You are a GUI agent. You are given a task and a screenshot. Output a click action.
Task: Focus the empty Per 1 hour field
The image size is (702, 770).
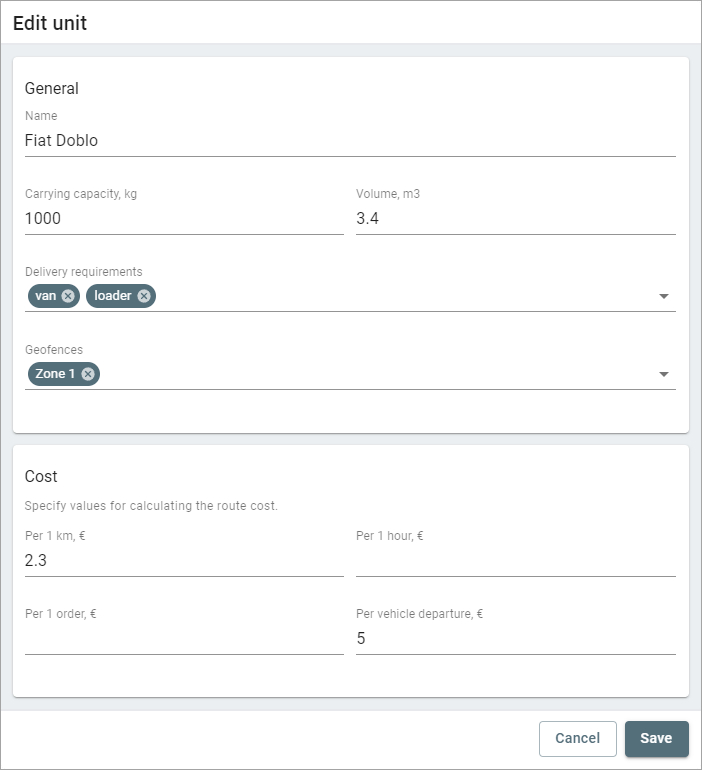pyautogui.click(x=515, y=561)
